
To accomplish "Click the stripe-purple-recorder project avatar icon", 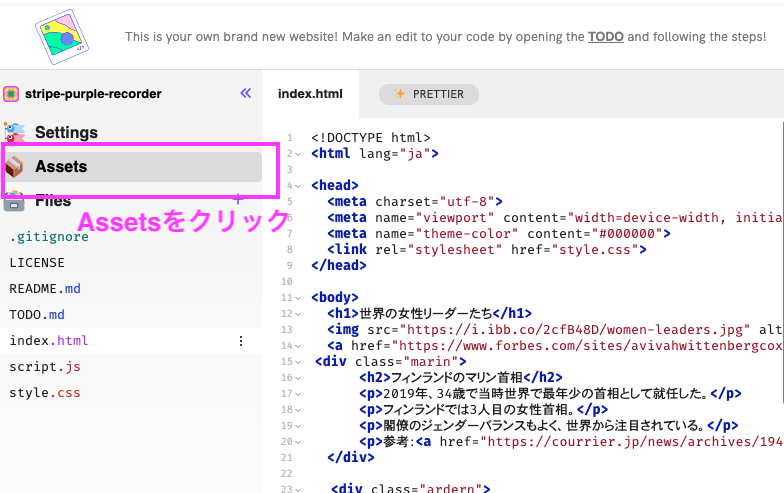I will pyautogui.click(x=11, y=94).
